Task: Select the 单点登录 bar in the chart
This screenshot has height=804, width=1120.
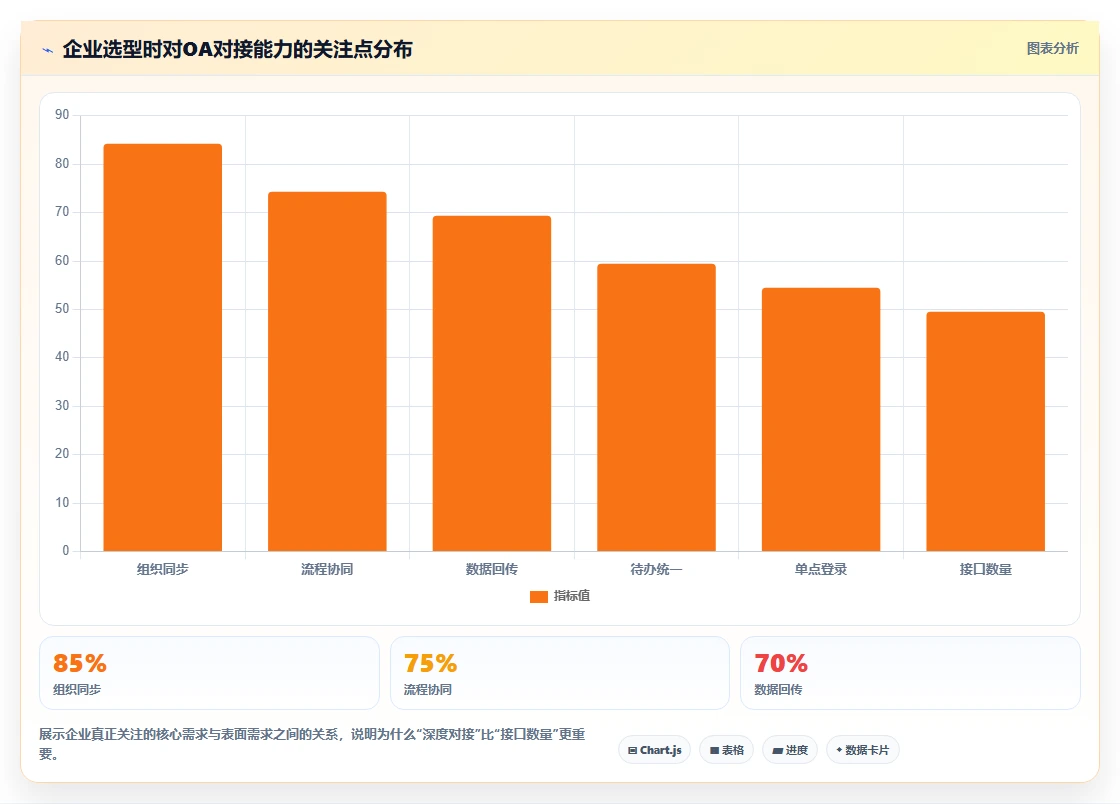Action: 821,420
